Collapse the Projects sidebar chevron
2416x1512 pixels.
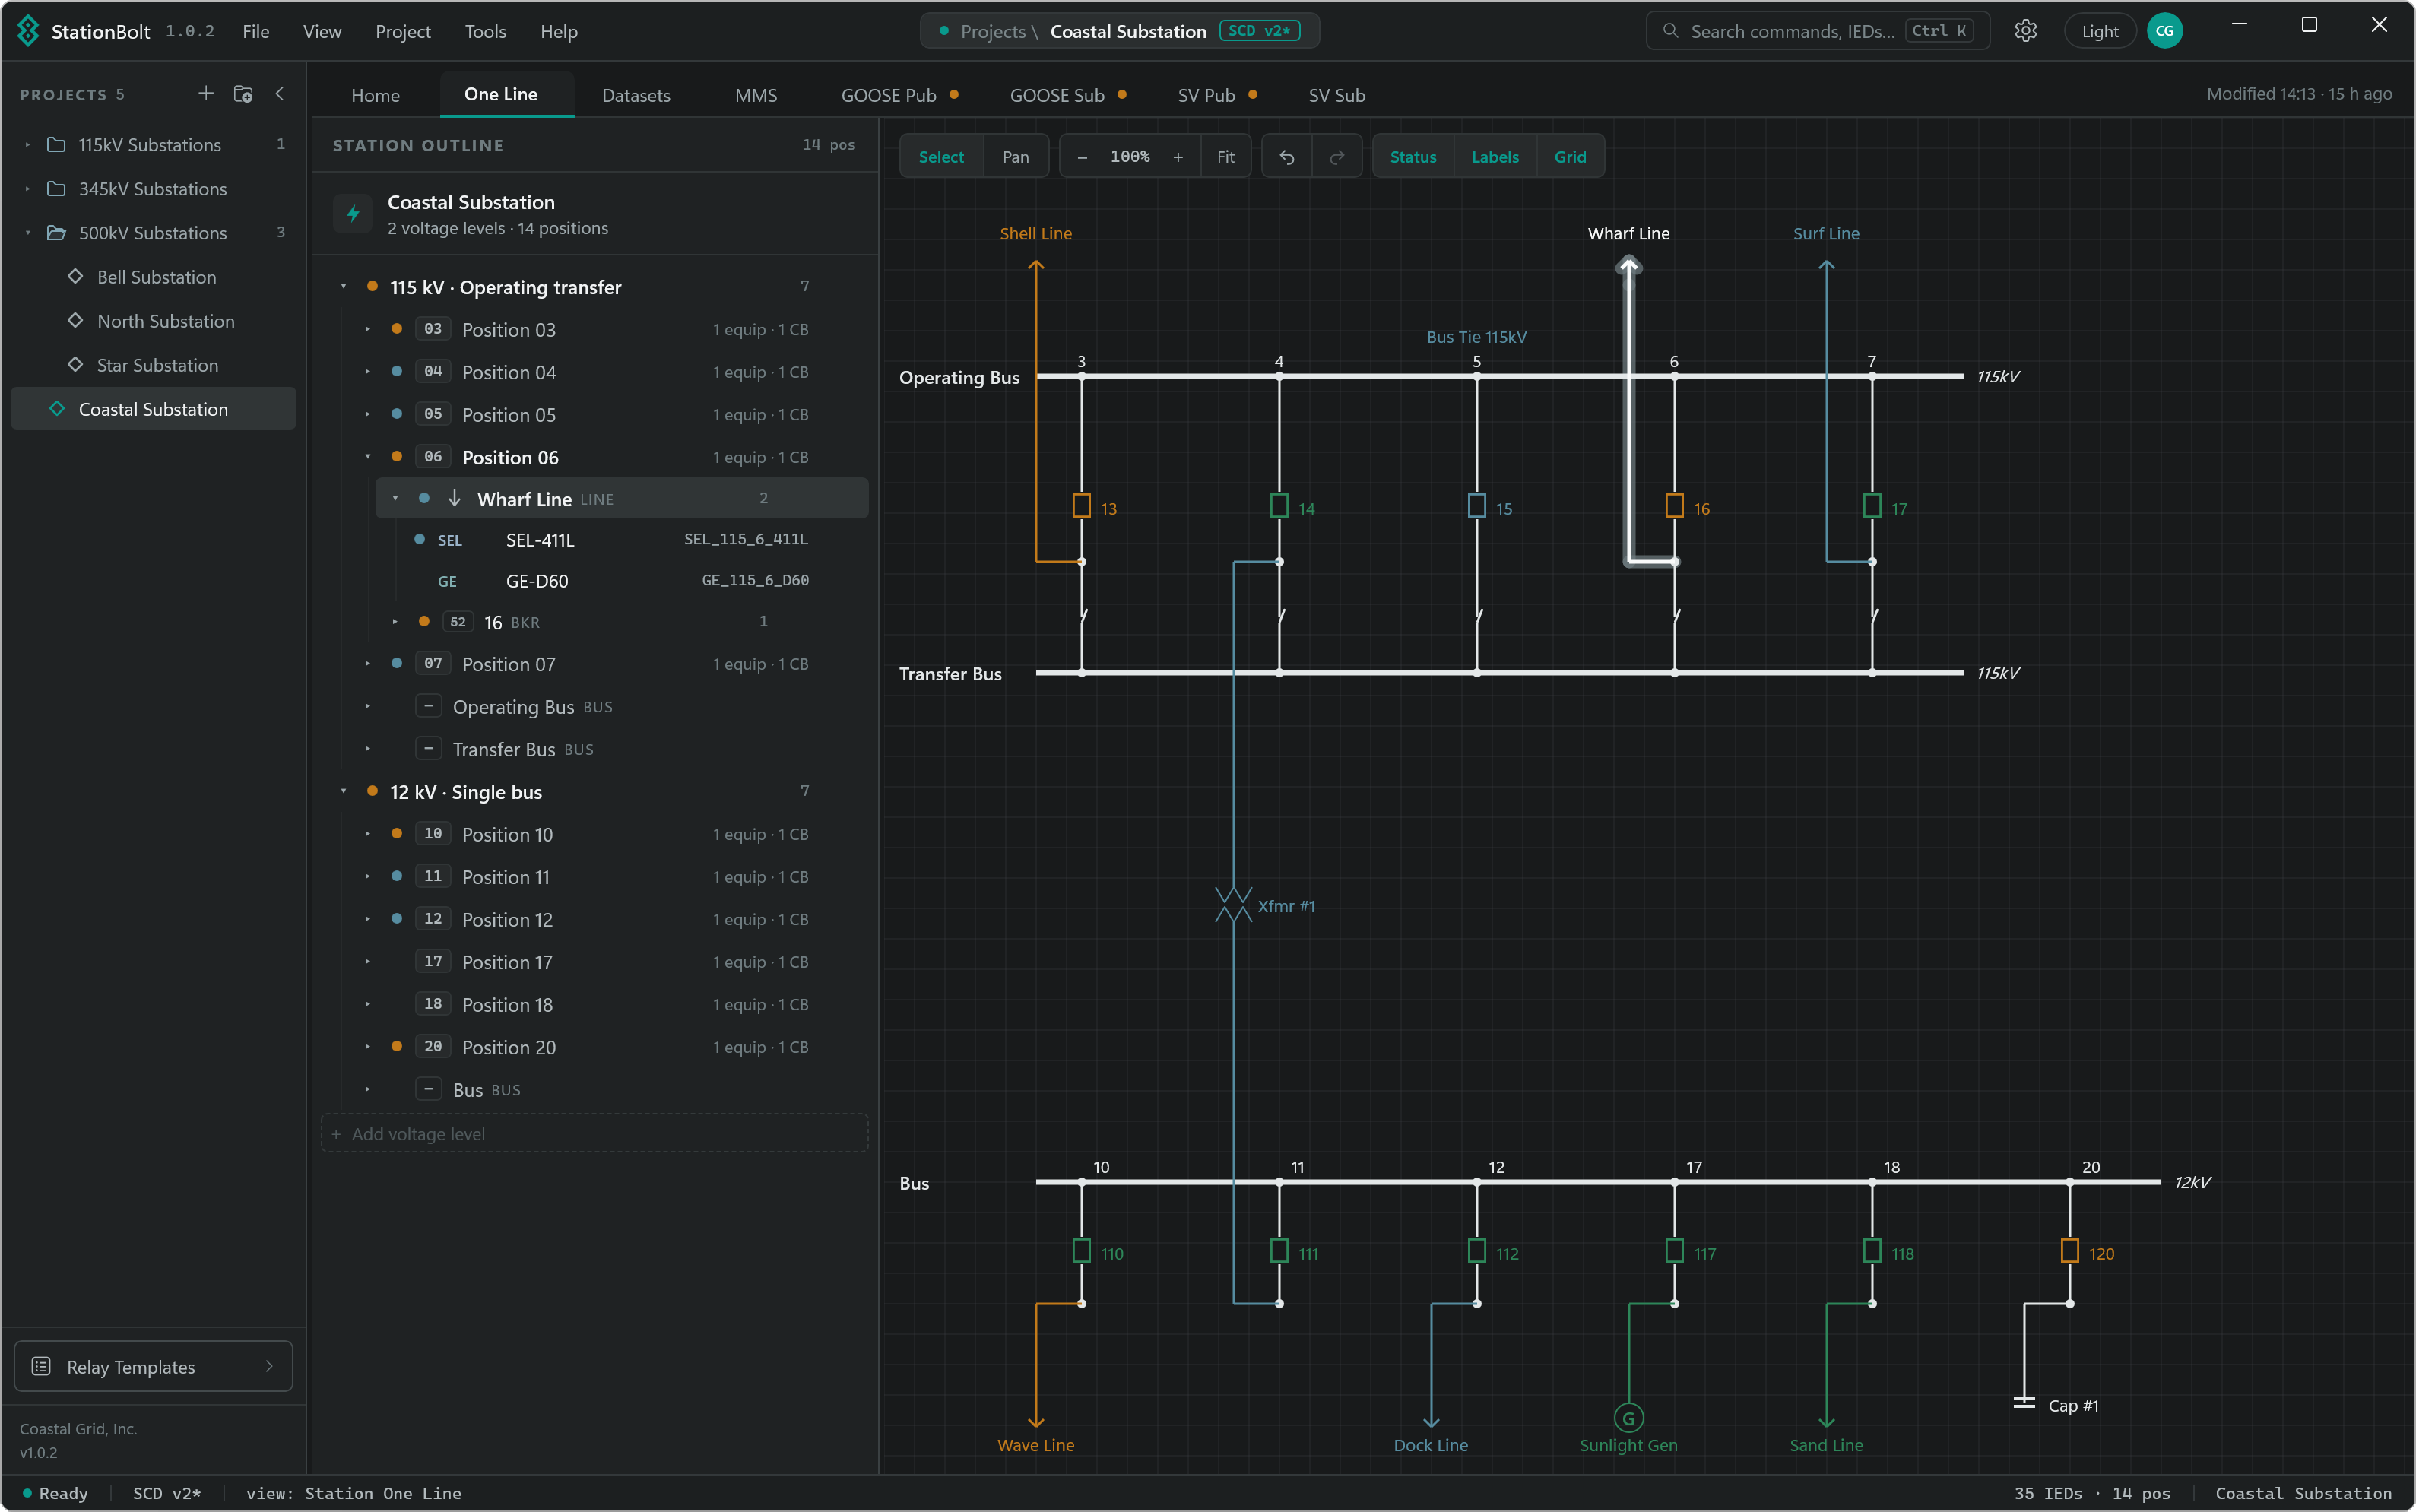click(280, 93)
